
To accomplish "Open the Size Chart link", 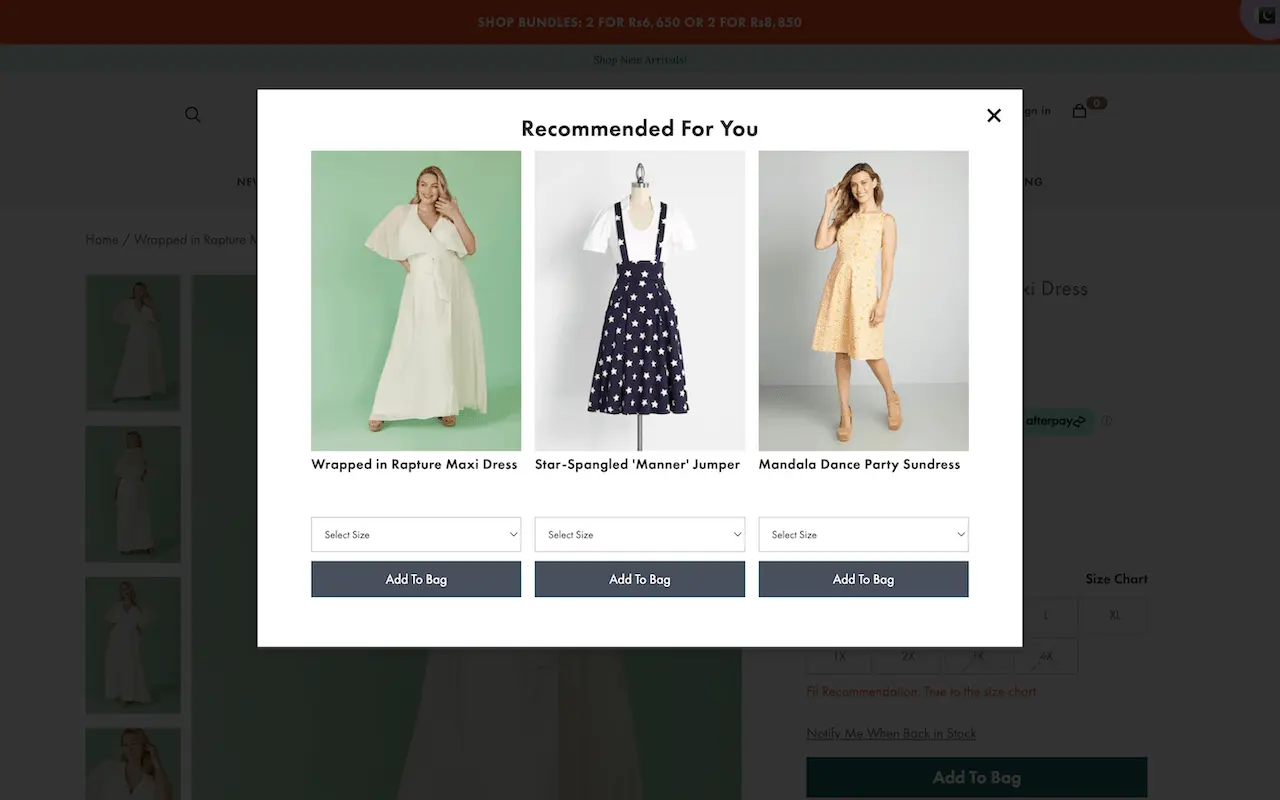I will point(1116,578).
